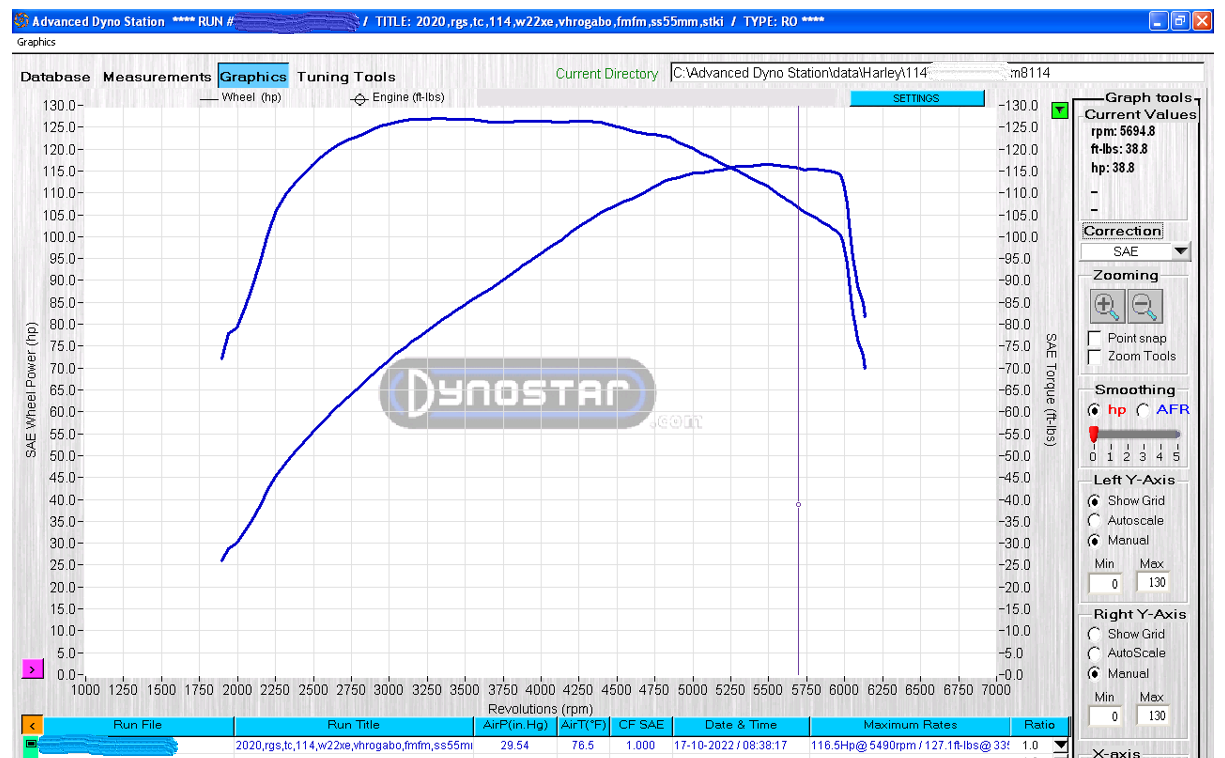The image size is (1225, 758).
Task: Open the SAE correction dropdown
Action: point(1181,252)
